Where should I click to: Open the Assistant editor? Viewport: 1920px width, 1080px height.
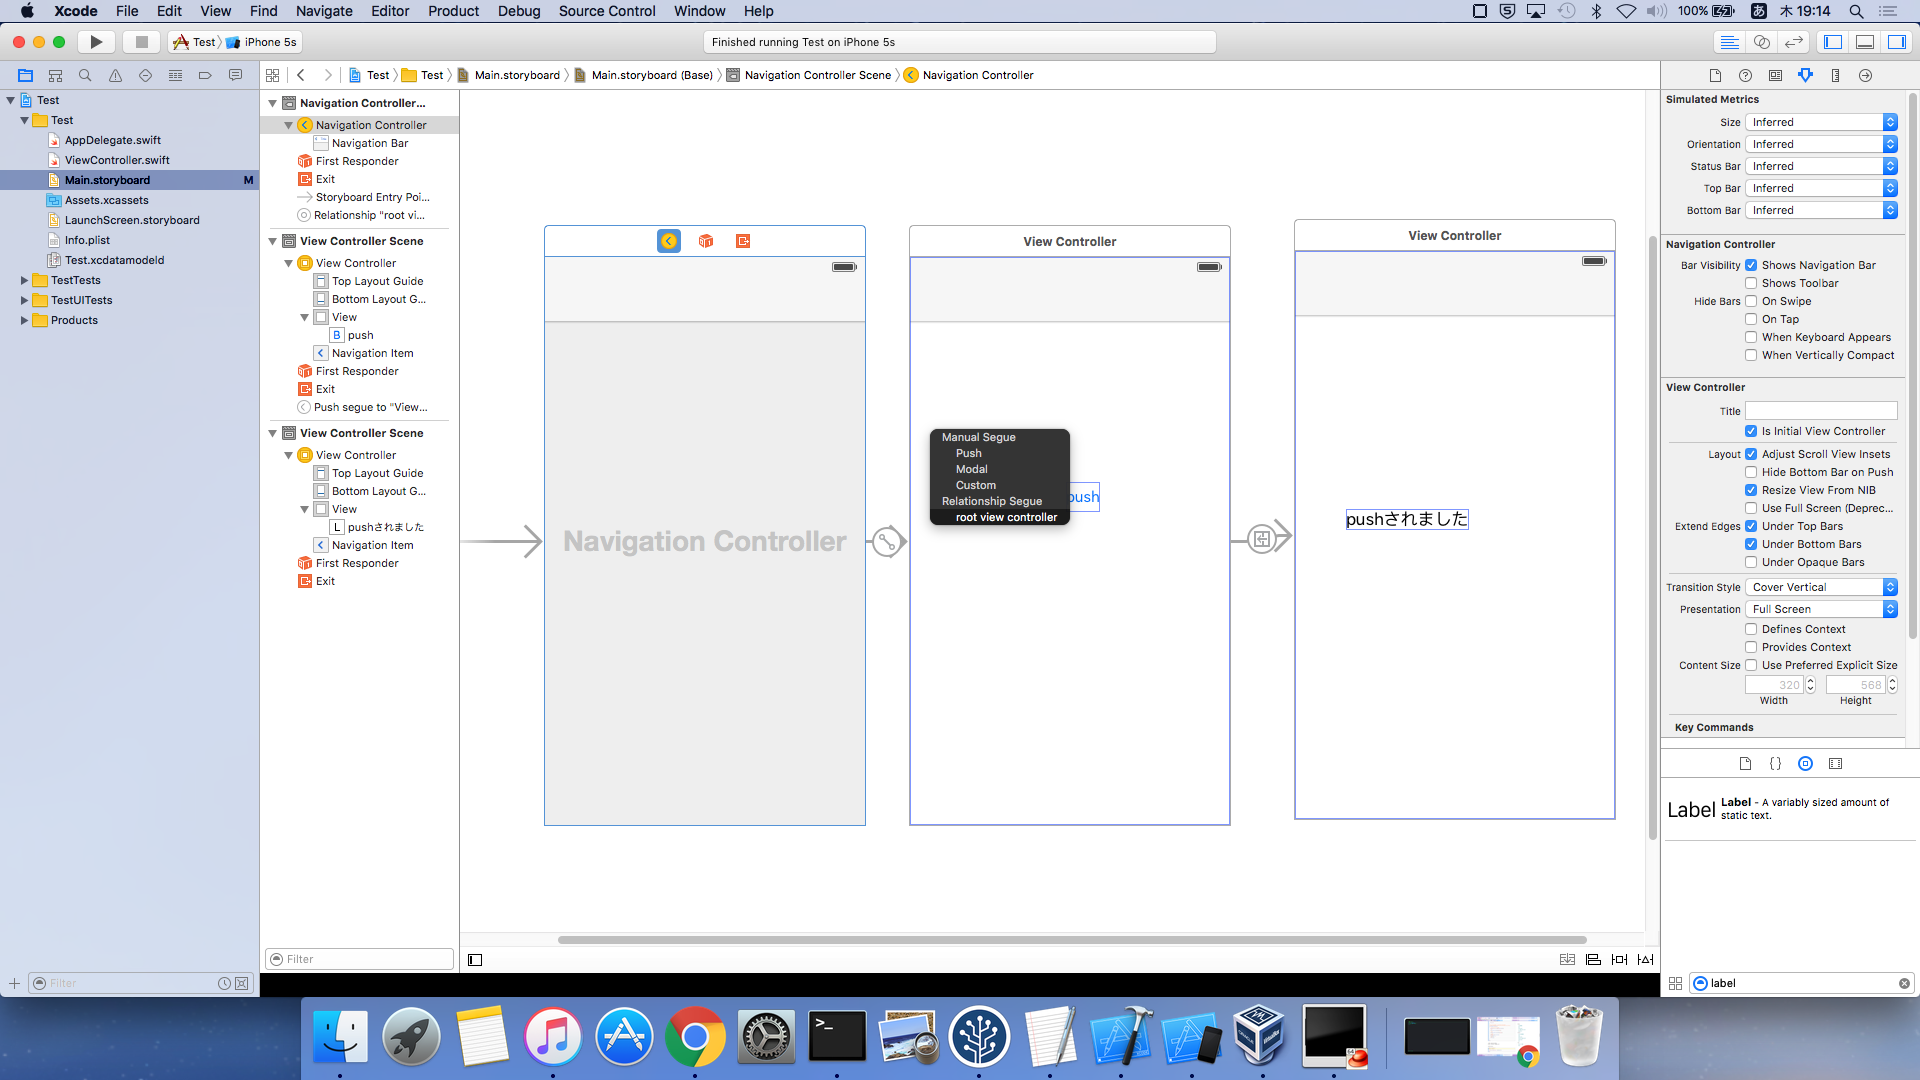click(x=1761, y=42)
